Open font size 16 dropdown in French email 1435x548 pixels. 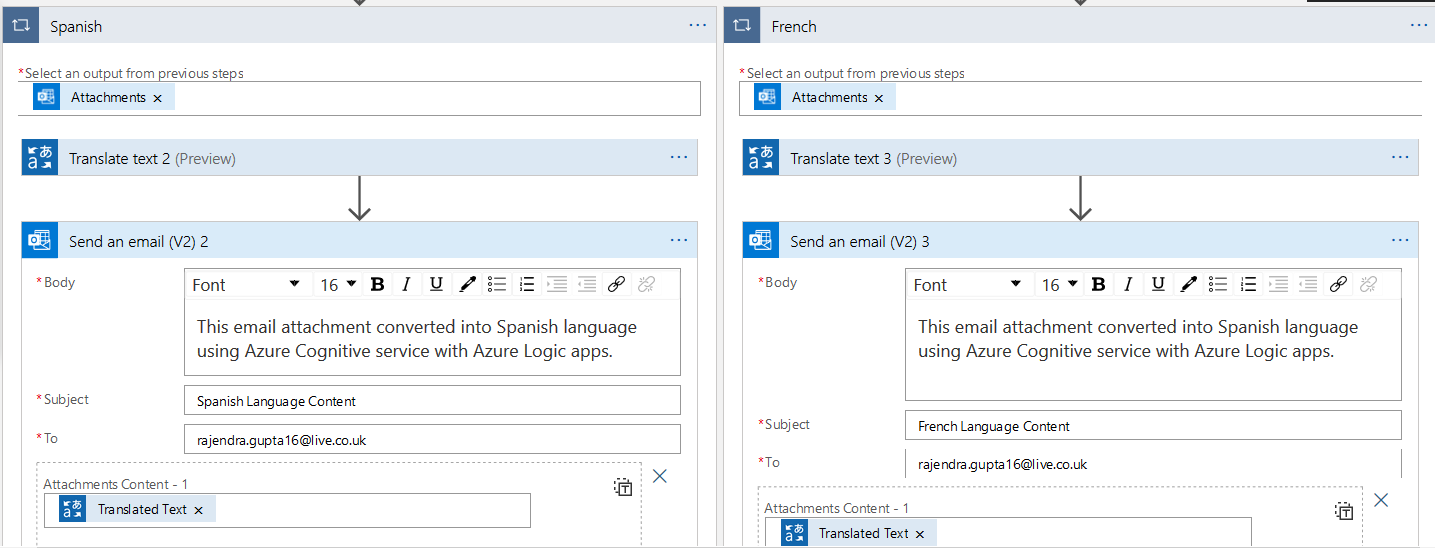click(x=1060, y=285)
